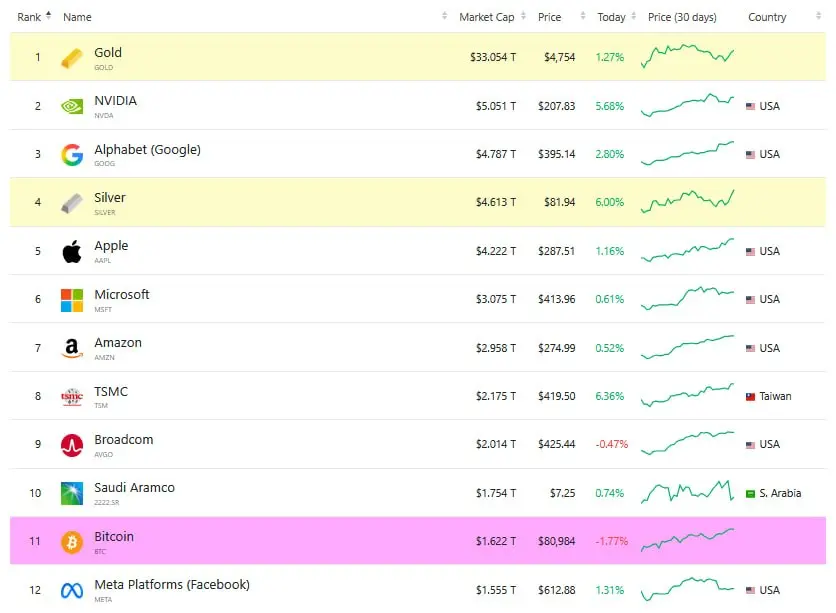The height and width of the screenshot is (613, 836).
Task: Click the Gold bar icon
Action: (72, 58)
